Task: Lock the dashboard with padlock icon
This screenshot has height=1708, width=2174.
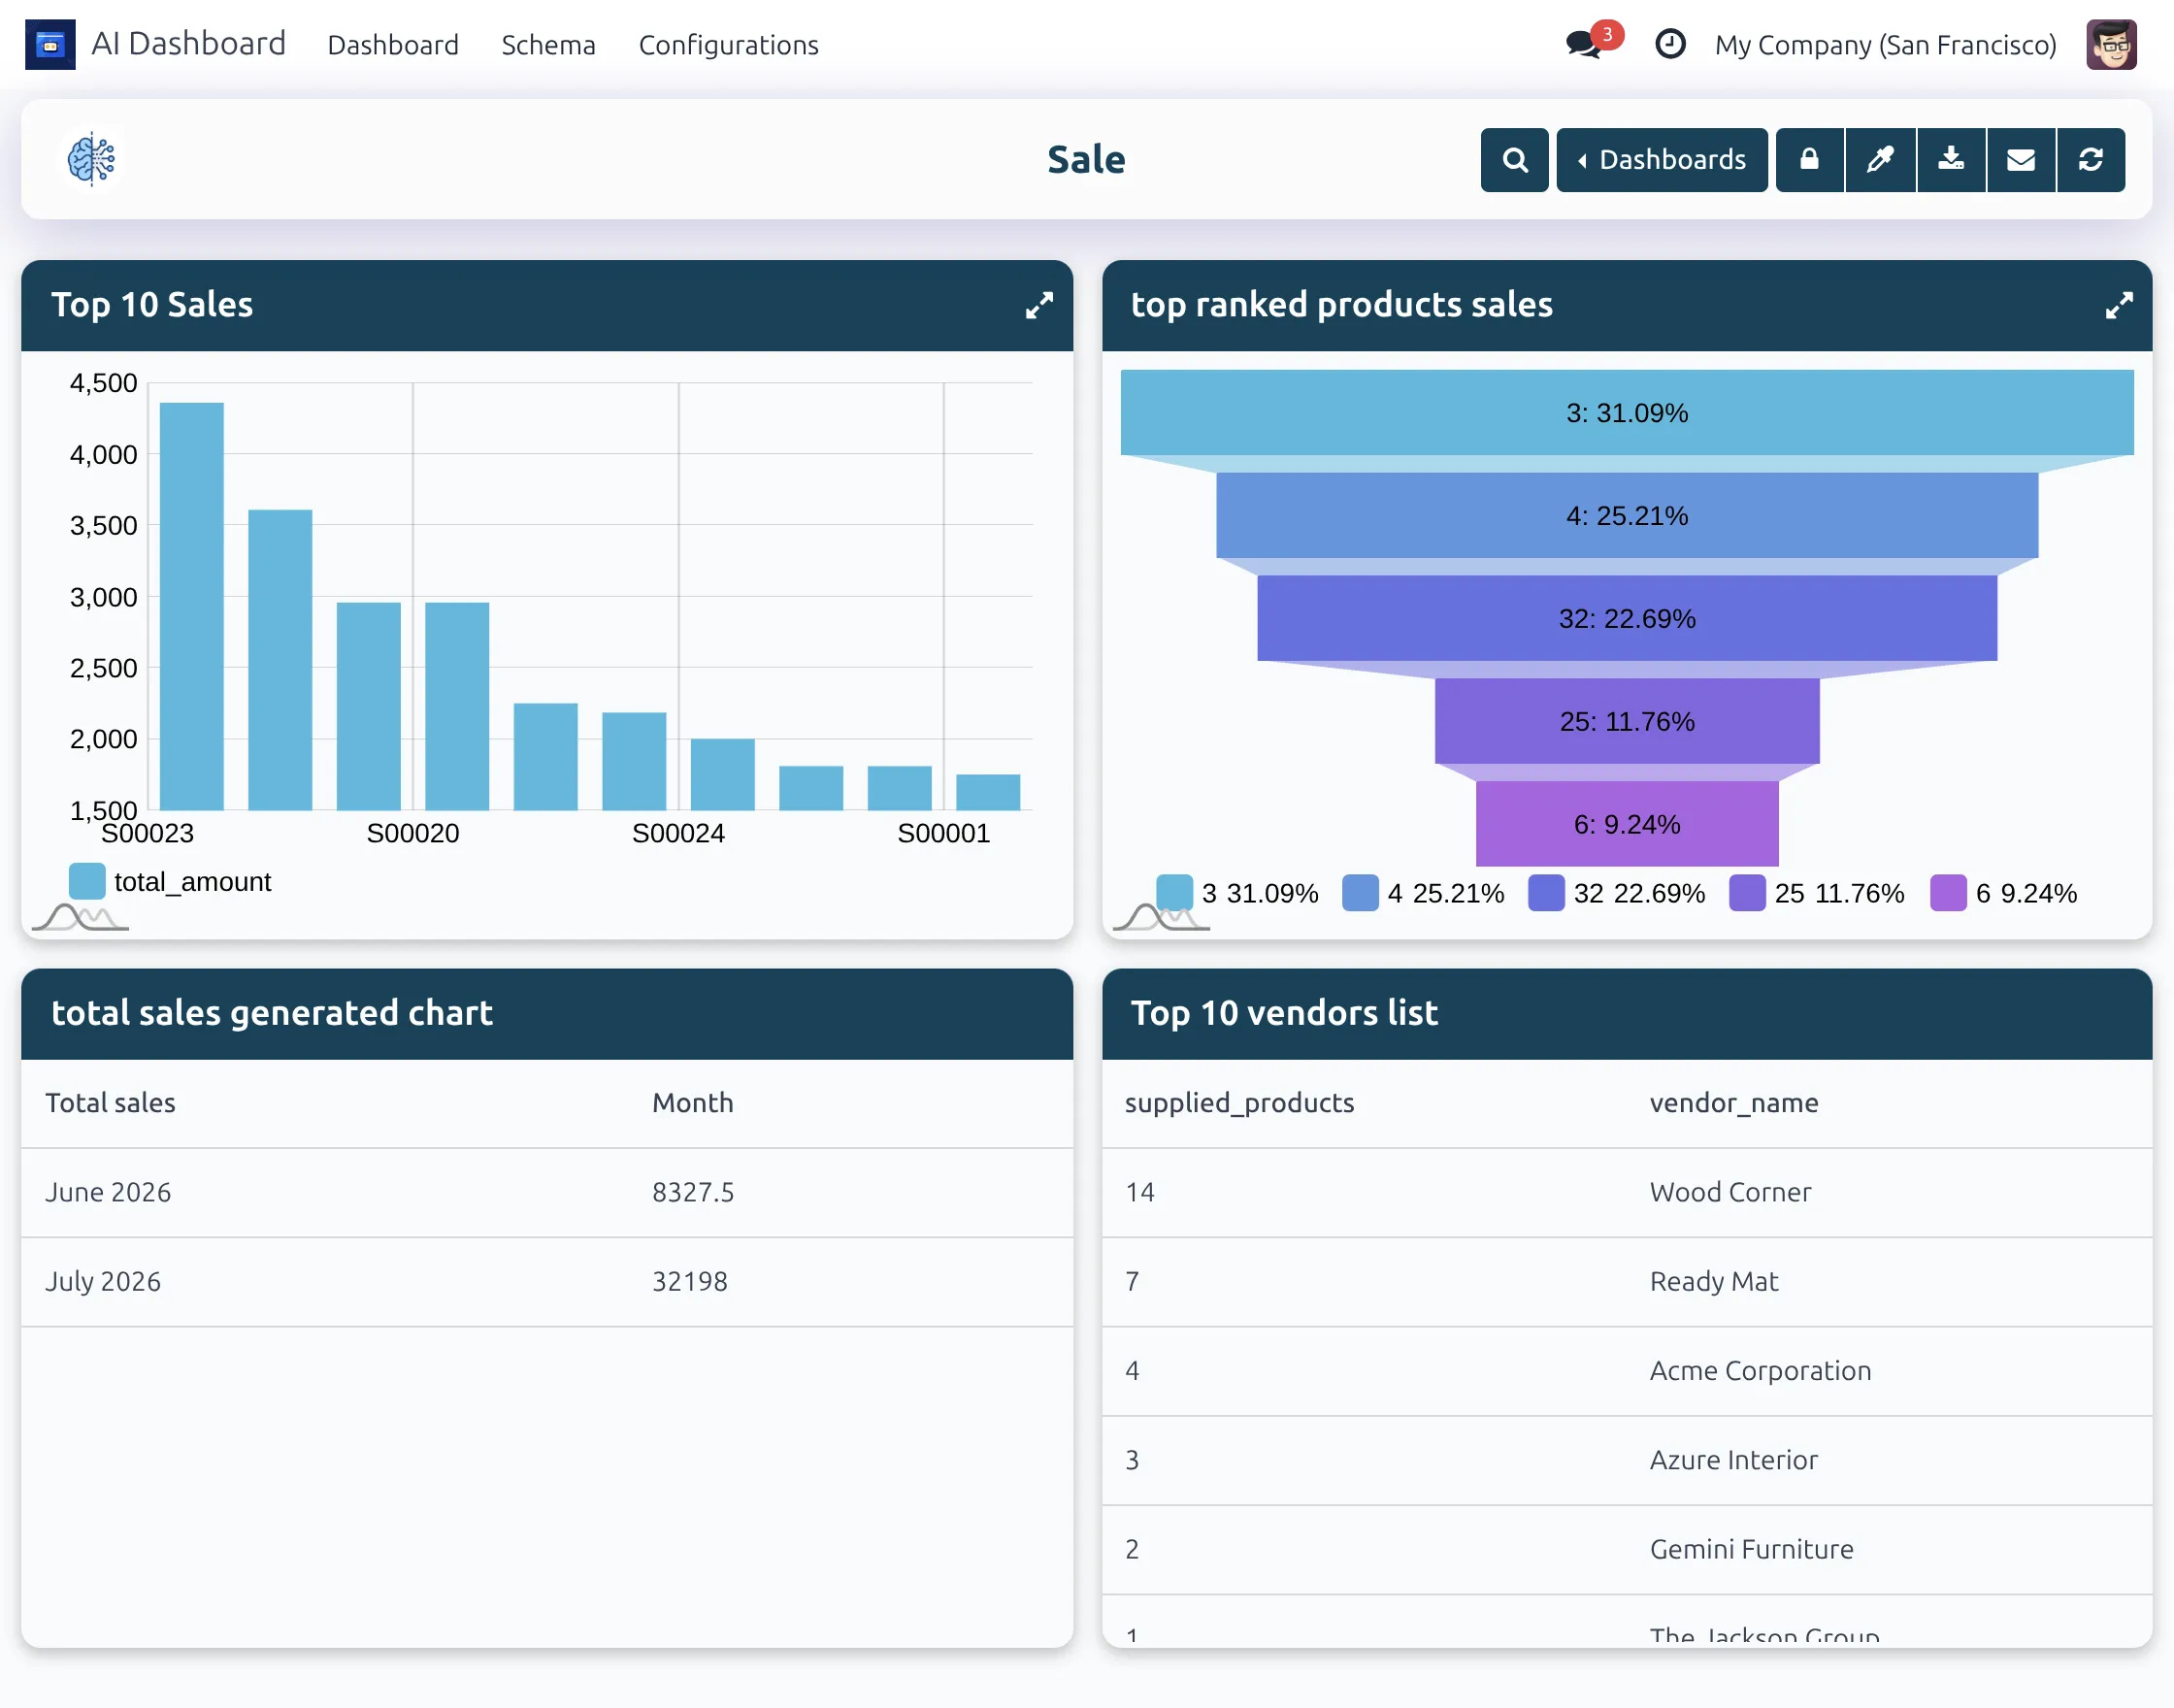Action: pyautogui.click(x=1809, y=160)
